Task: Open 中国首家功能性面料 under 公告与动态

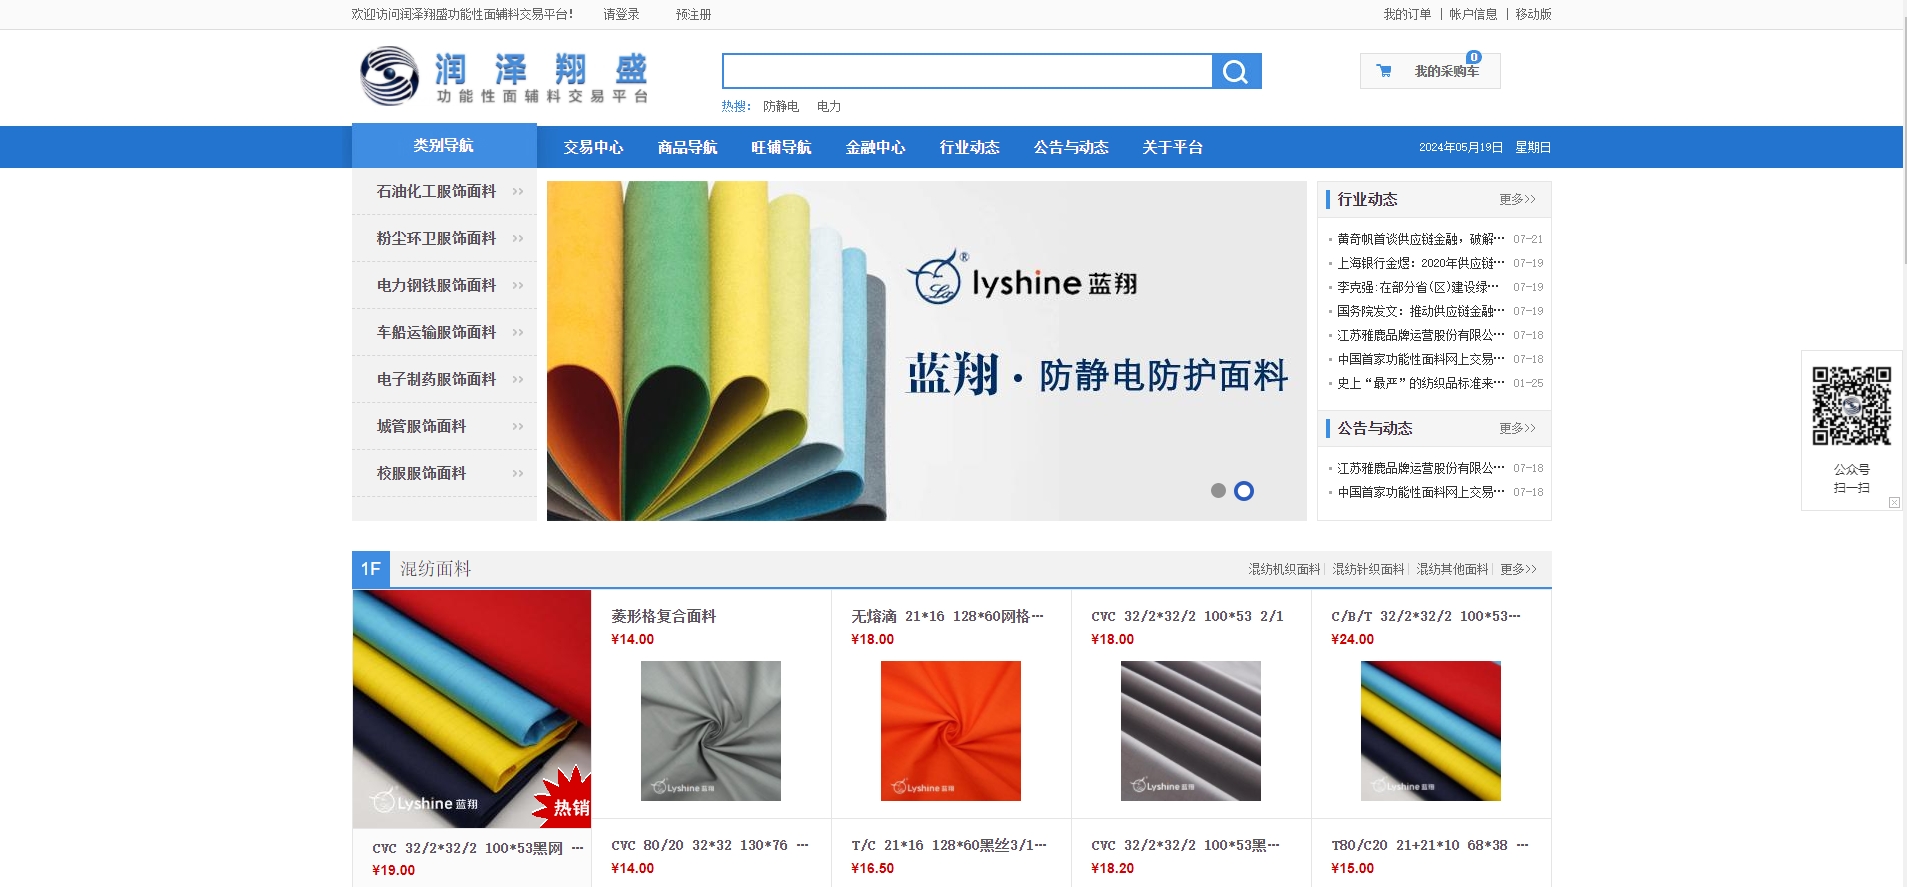Action: (x=1421, y=492)
